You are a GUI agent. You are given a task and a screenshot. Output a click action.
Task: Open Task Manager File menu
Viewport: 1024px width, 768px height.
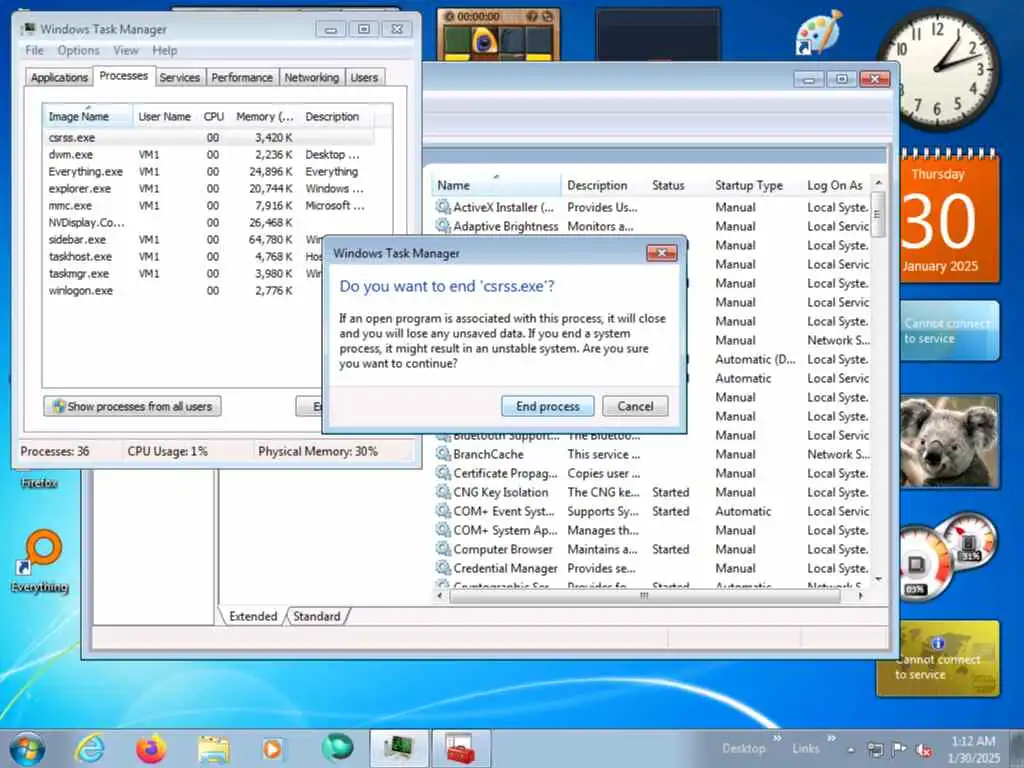point(34,50)
